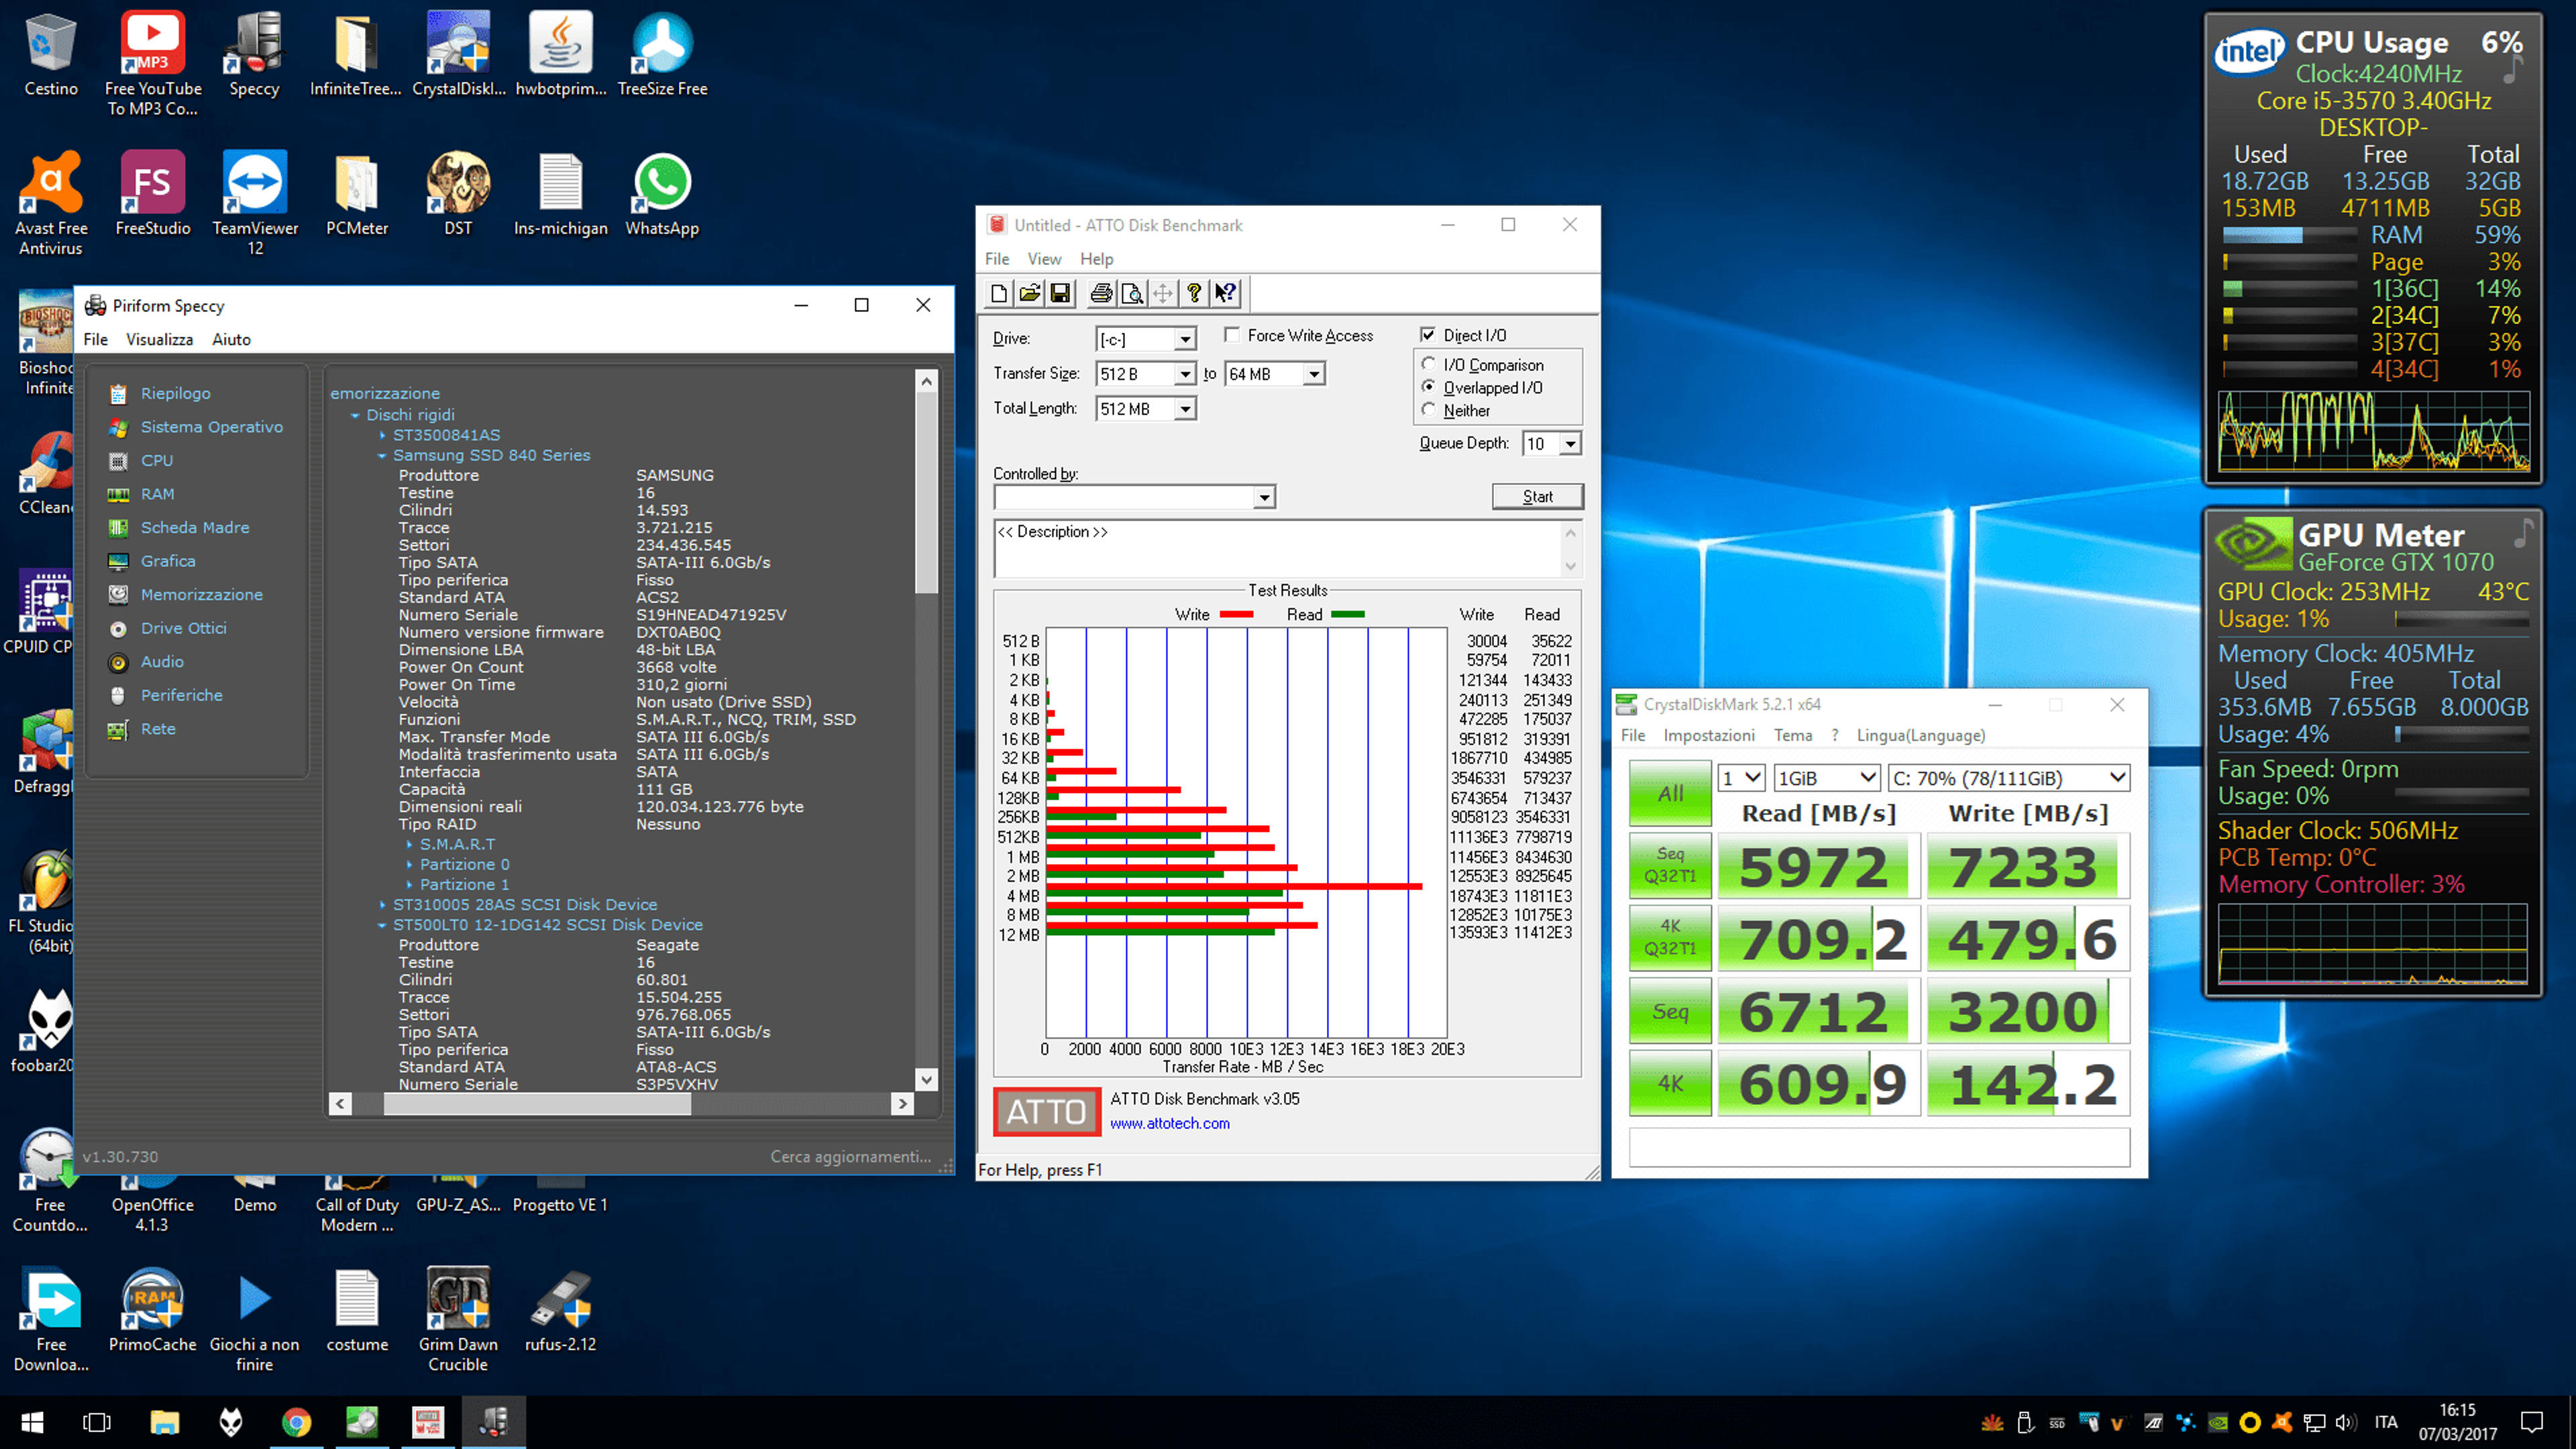Open Sistema Operativo in Speccy sidebar

211,427
